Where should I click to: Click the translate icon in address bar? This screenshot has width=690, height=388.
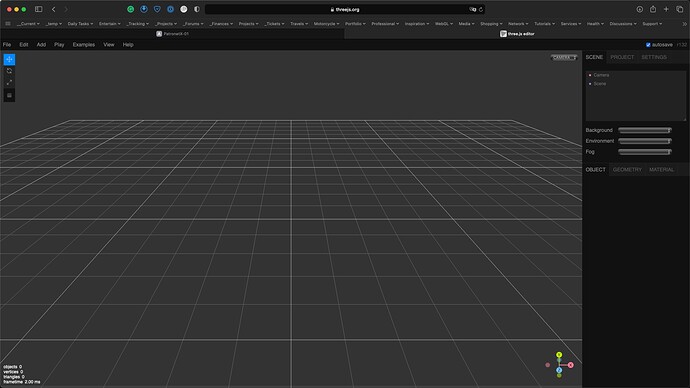[473, 9]
